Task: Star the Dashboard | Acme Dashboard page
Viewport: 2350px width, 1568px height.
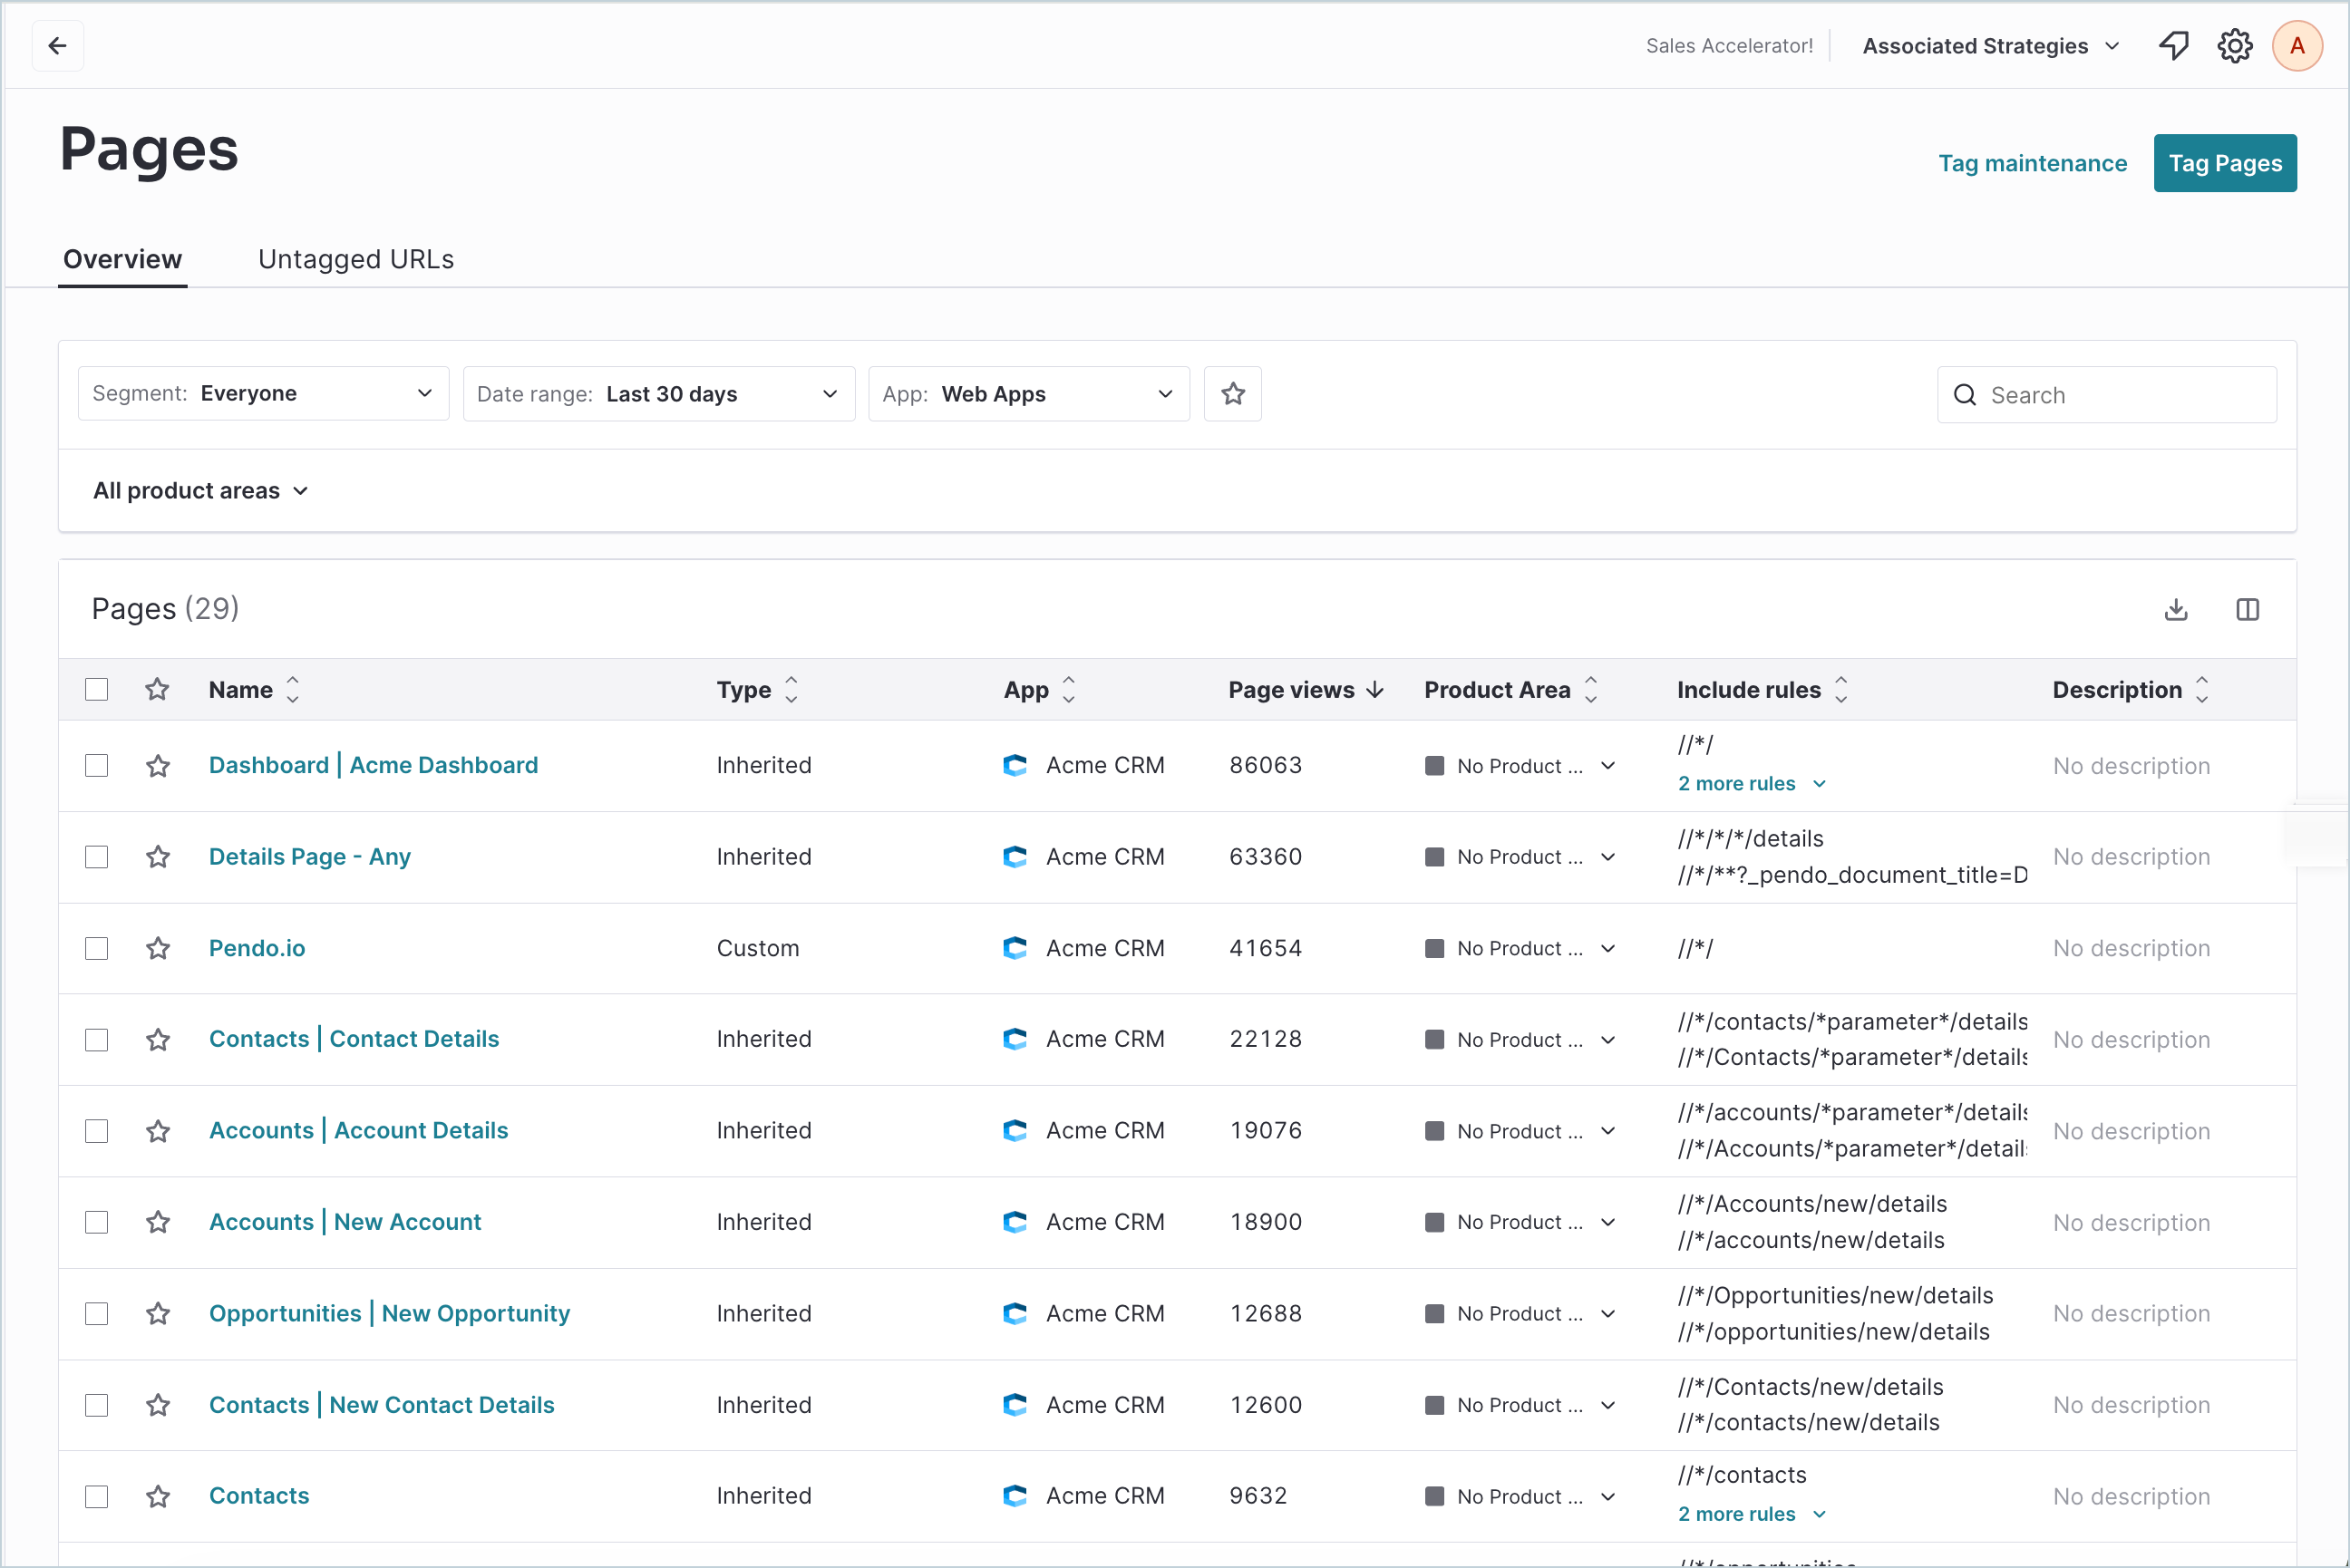Action: pos(158,766)
